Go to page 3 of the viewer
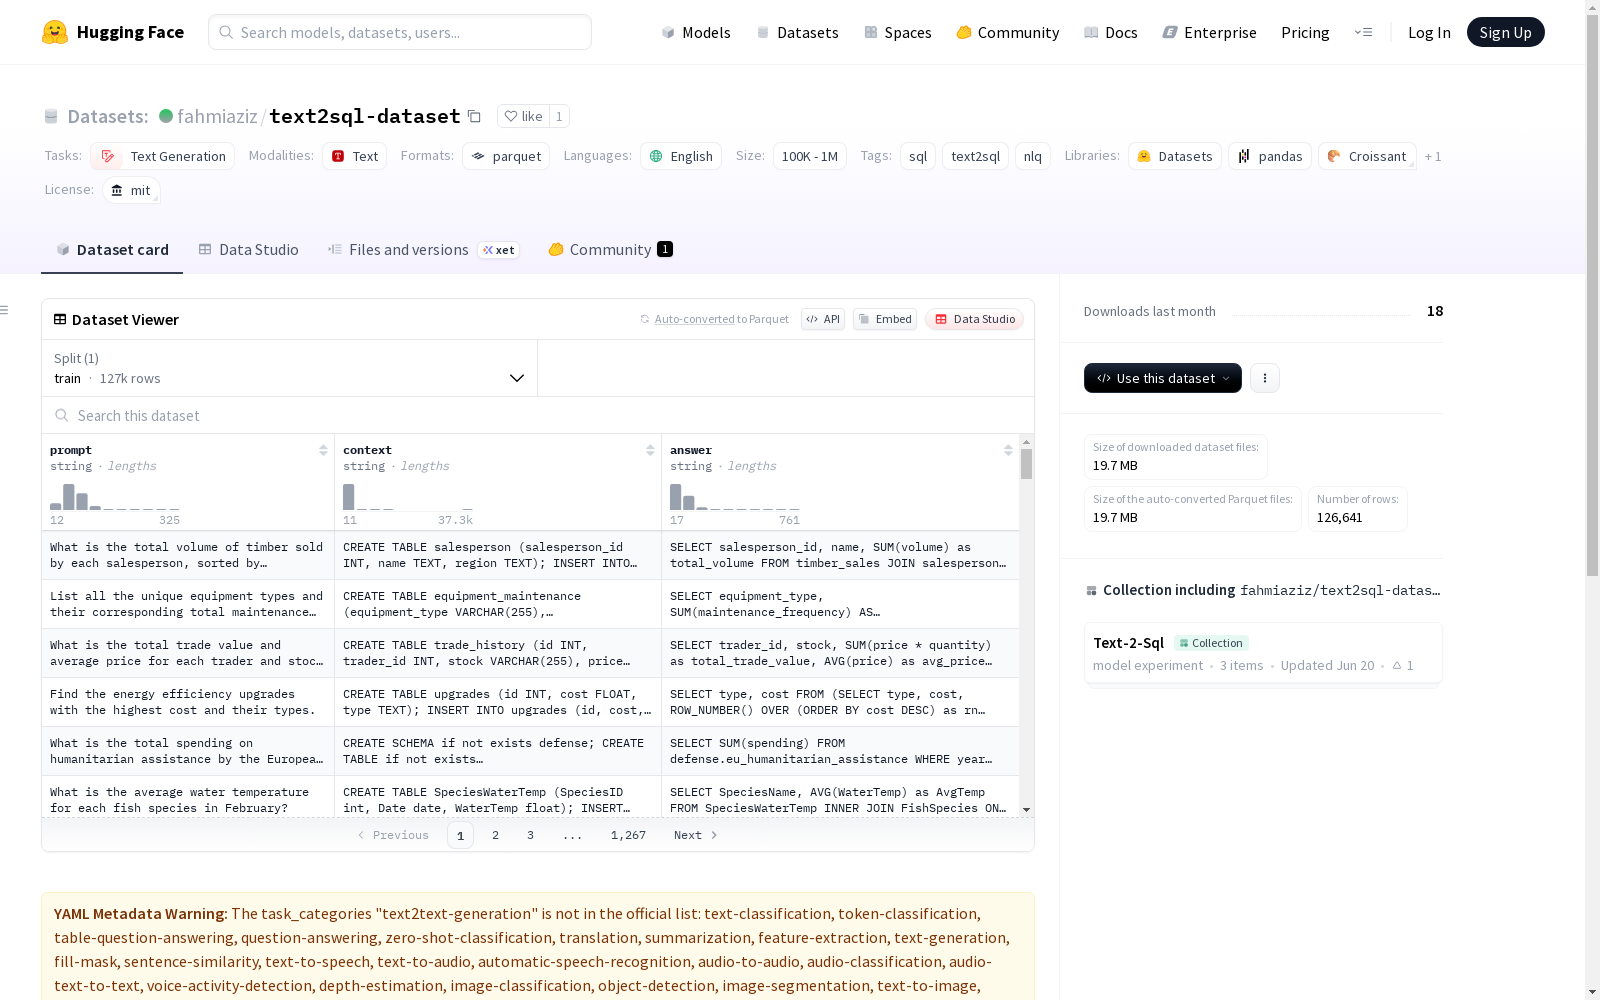Screen dimensions: 1600x1000 (x=530, y=835)
